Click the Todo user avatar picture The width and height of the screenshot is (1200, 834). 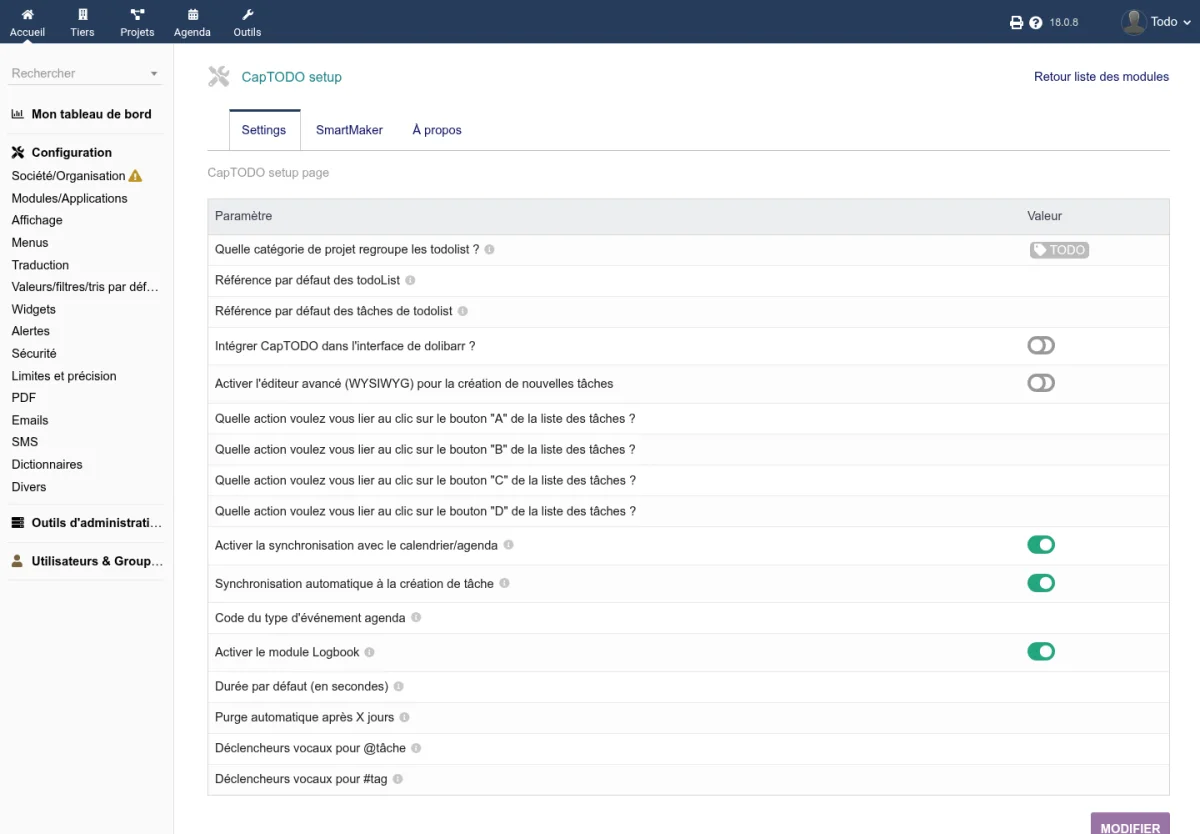coord(1133,22)
